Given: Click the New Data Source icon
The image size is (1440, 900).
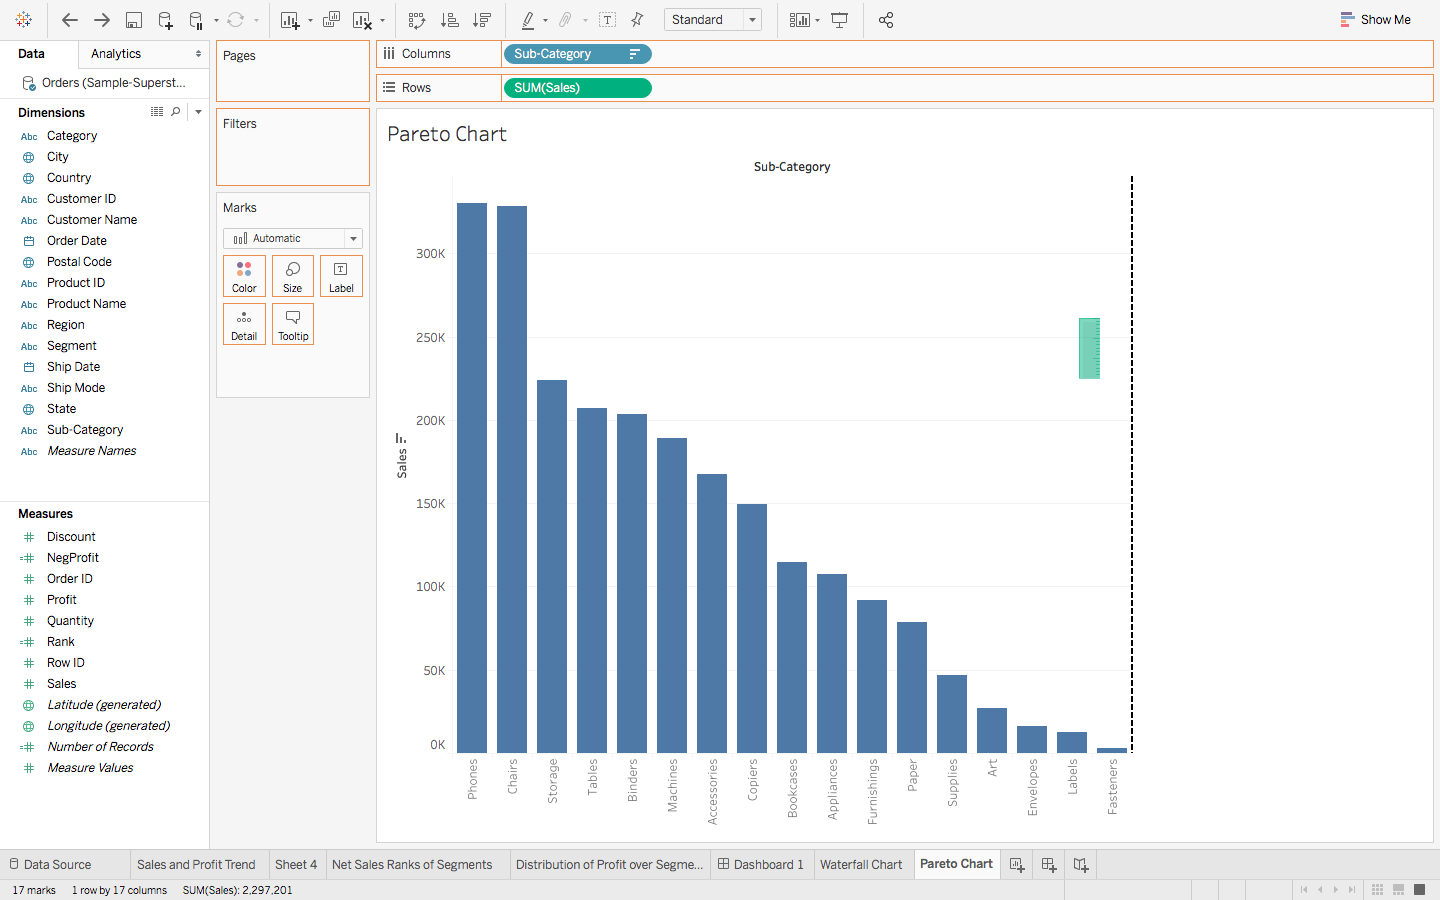Looking at the screenshot, I should click(x=165, y=20).
